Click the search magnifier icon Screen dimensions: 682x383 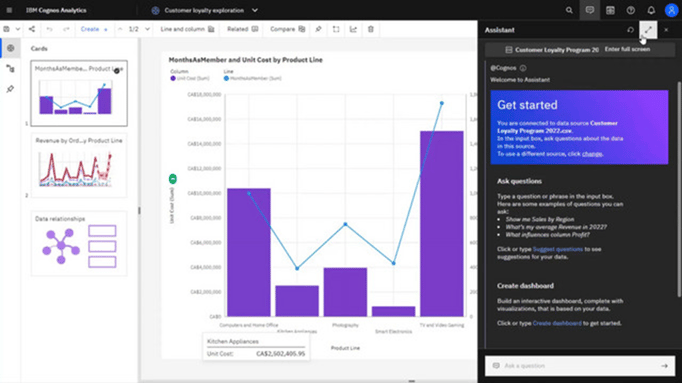[x=569, y=10]
